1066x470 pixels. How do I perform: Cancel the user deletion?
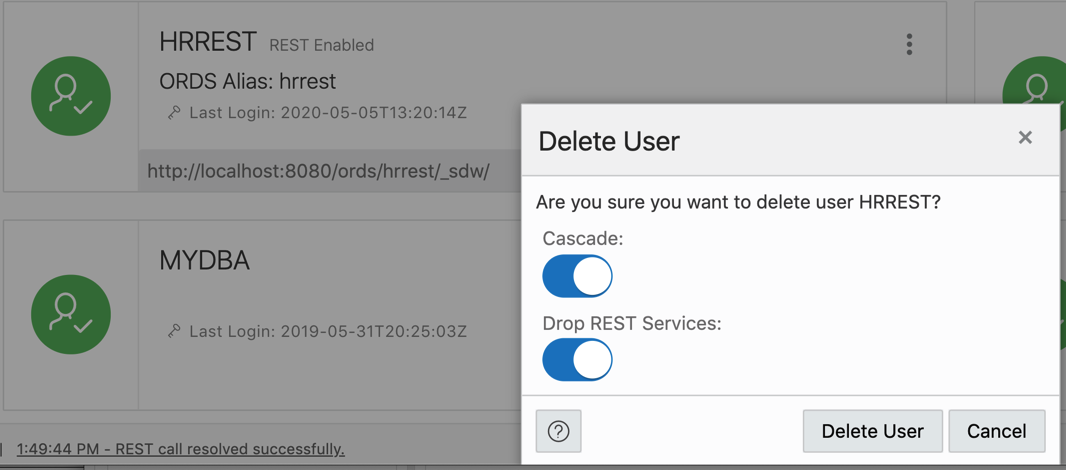click(x=997, y=431)
